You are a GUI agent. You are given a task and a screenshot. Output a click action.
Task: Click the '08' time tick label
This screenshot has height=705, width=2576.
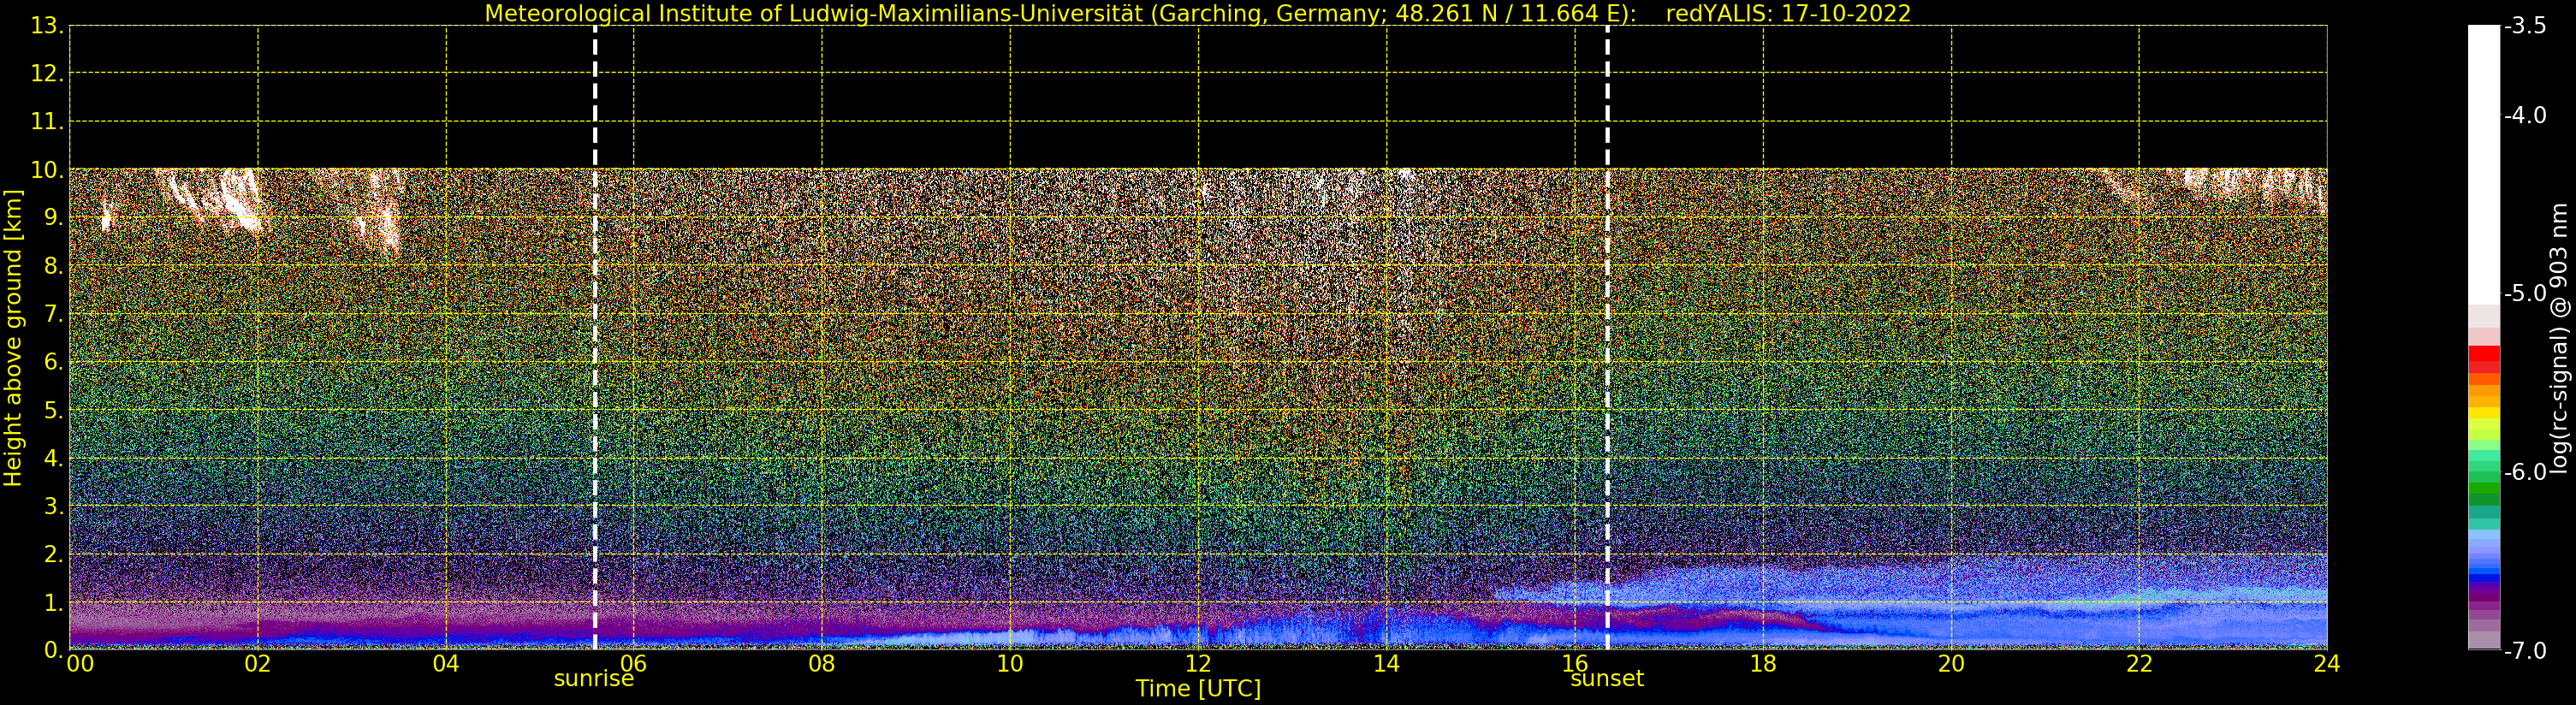(x=822, y=664)
